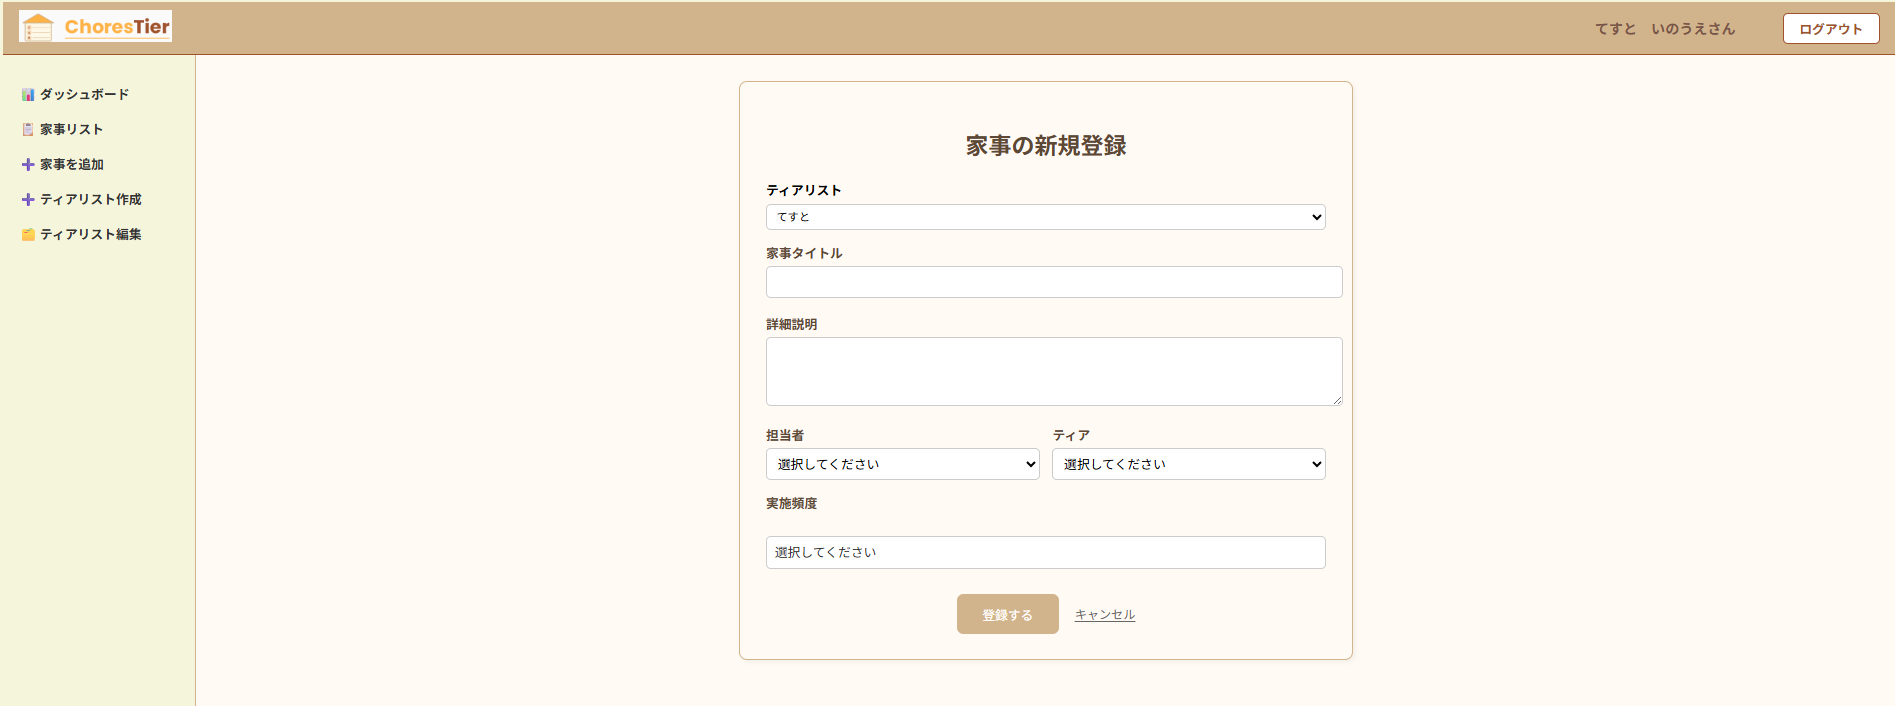Open the ティア dropdown
Screen dimensions: 1895x706
[1189, 464]
